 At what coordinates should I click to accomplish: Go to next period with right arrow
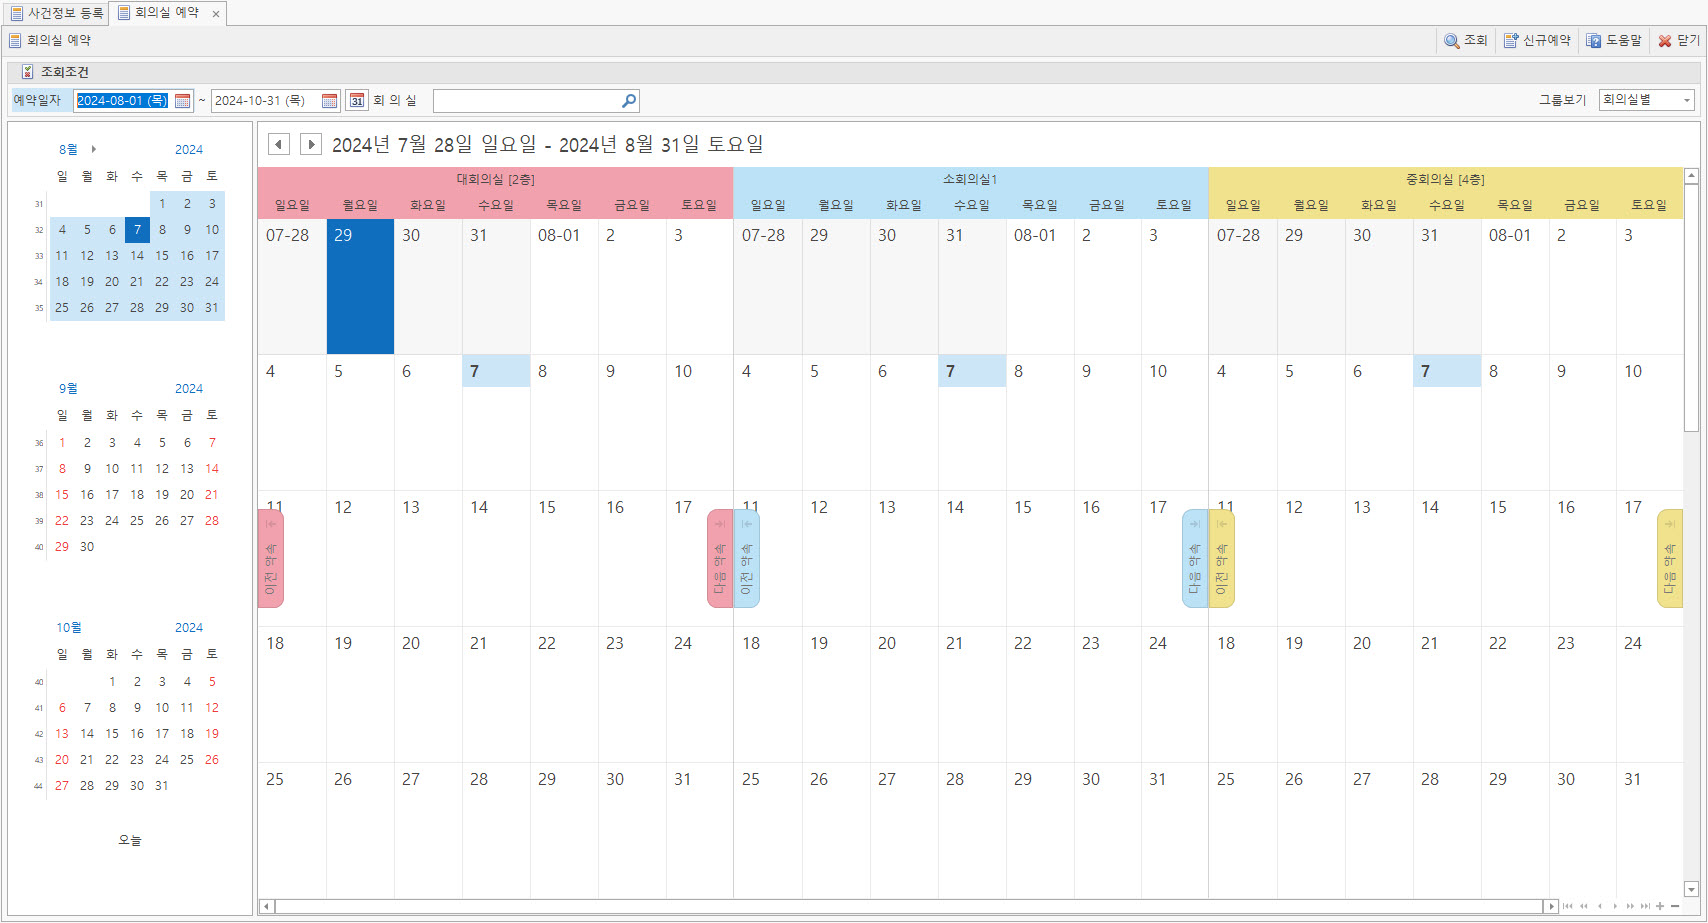[311, 144]
